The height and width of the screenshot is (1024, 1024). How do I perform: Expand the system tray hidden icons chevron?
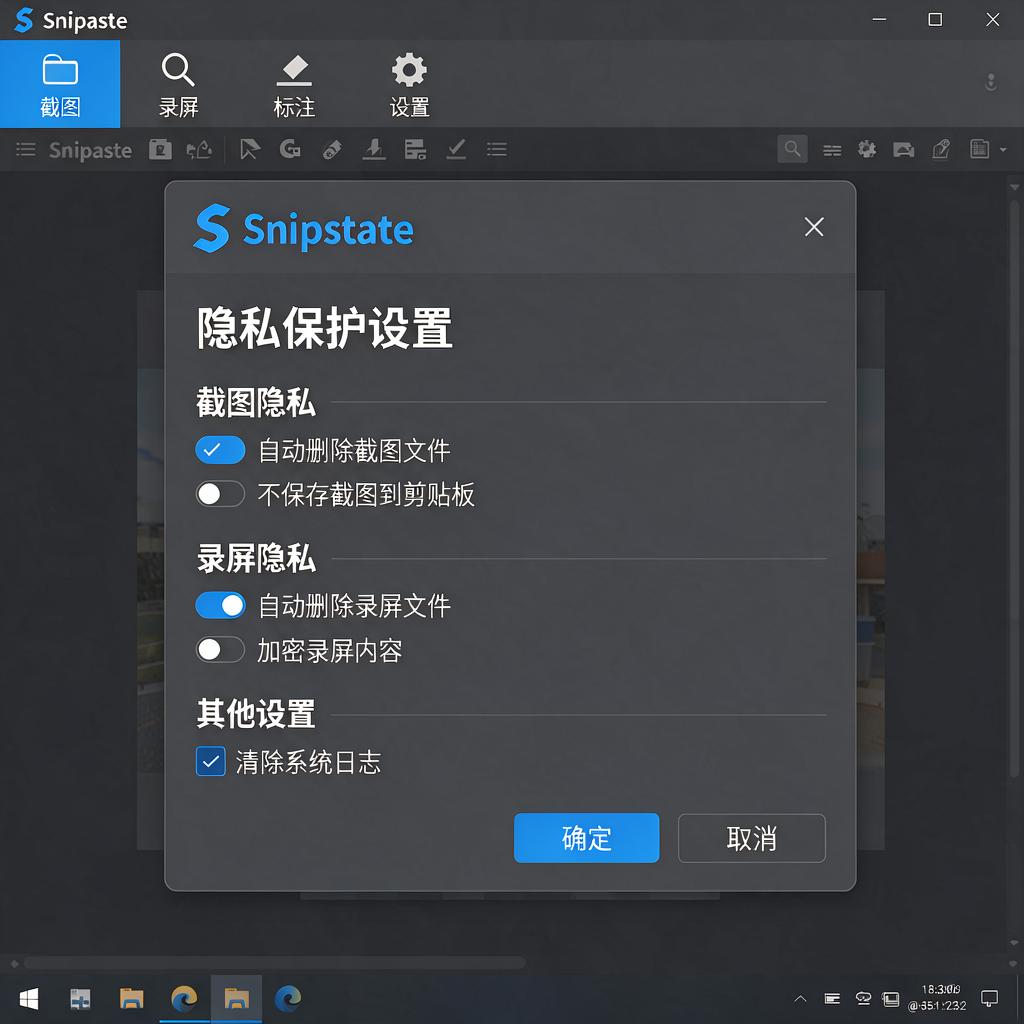click(800, 999)
